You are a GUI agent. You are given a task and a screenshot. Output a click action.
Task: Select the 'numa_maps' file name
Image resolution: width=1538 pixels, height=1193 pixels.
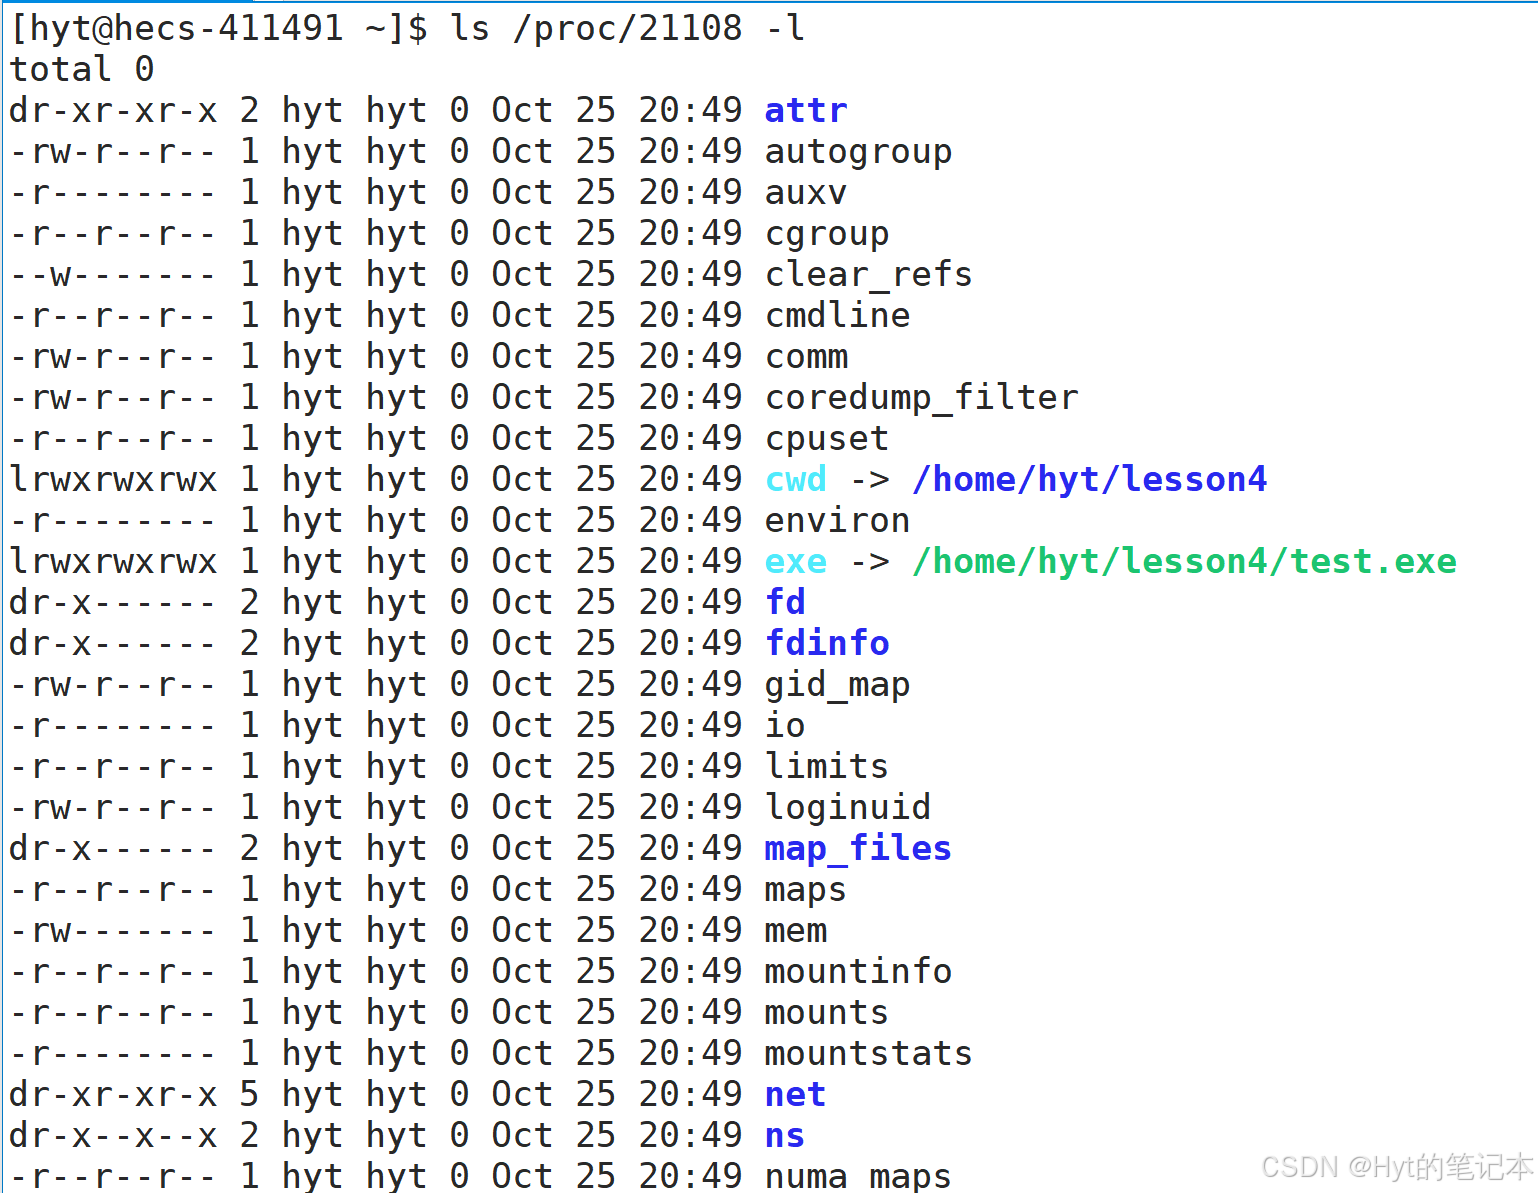(858, 1175)
